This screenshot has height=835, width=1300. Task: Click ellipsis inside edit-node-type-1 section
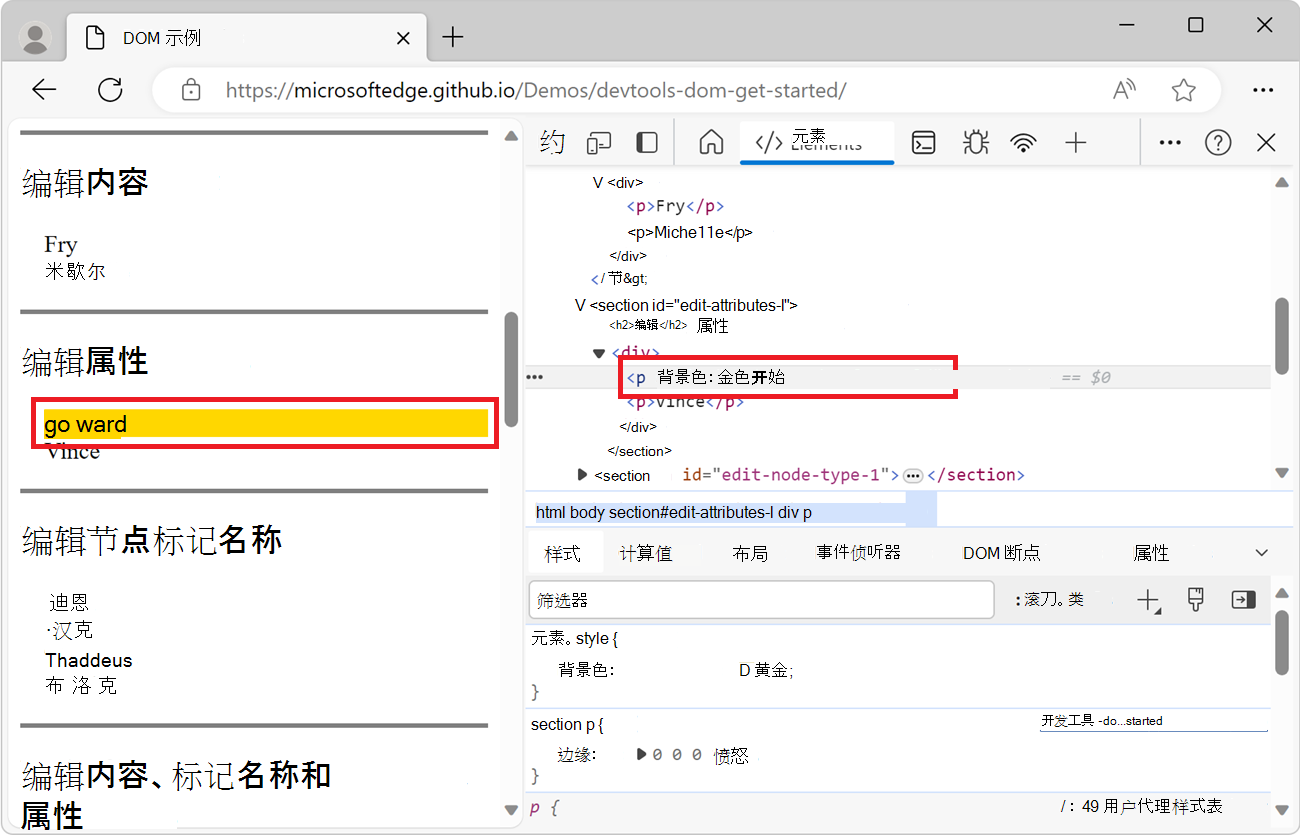point(913,475)
